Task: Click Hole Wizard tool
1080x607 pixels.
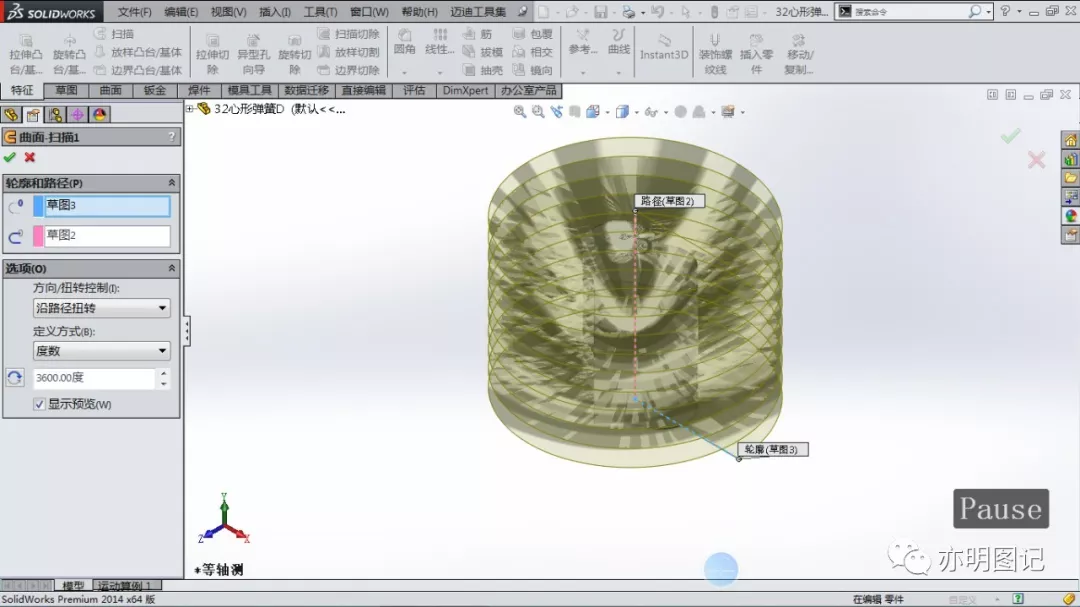Action: click(253, 54)
